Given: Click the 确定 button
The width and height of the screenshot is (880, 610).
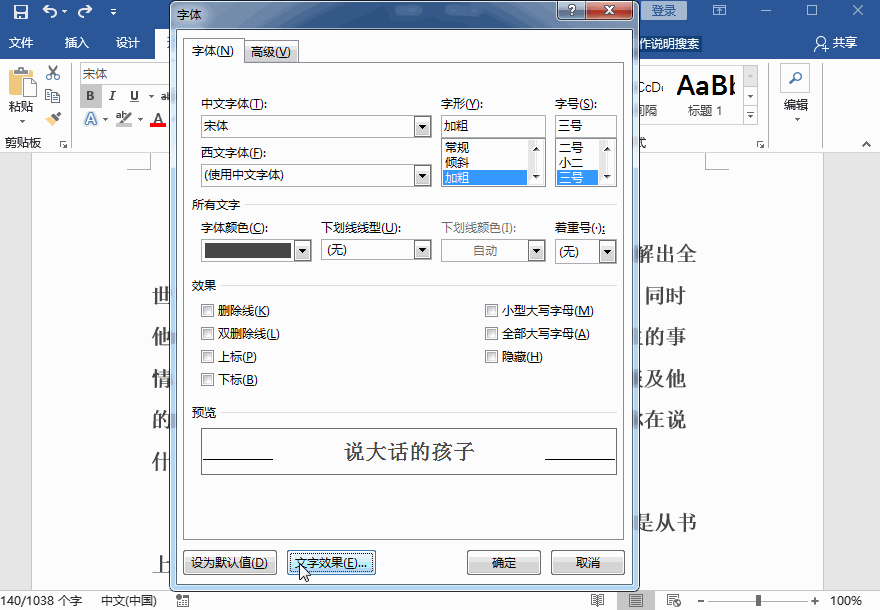Looking at the screenshot, I should [503, 562].
